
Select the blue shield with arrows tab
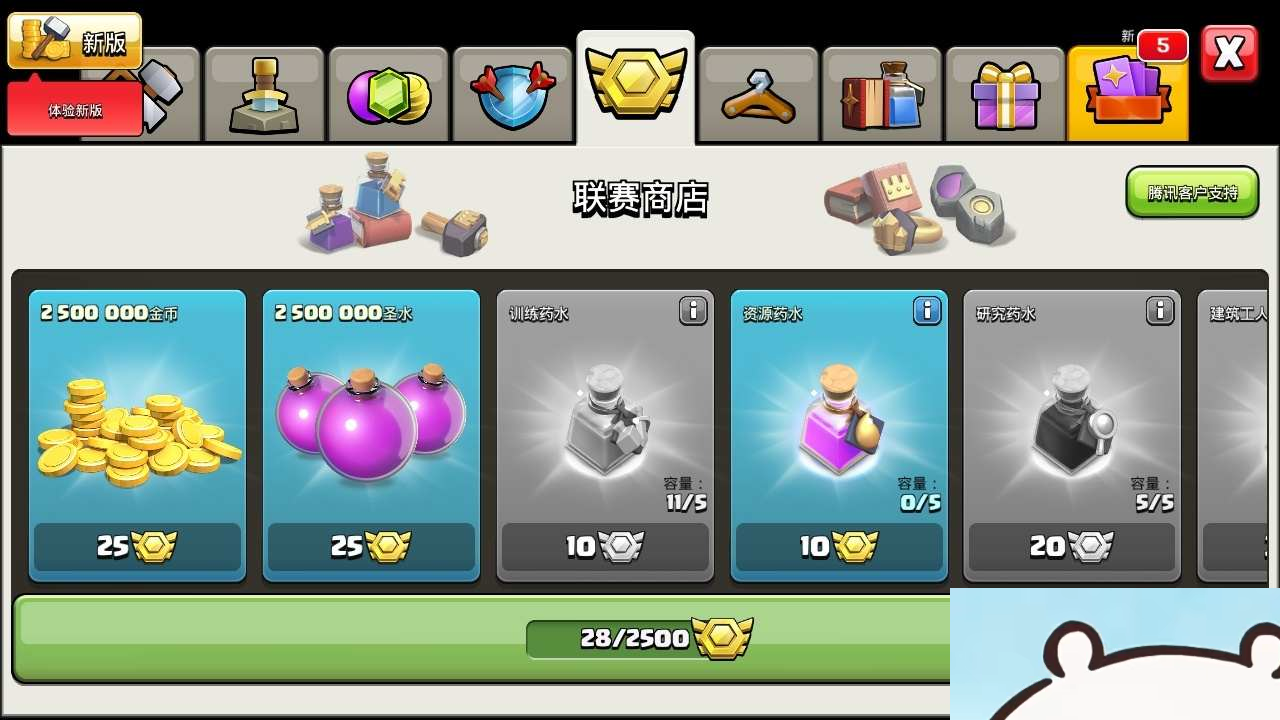512,95
